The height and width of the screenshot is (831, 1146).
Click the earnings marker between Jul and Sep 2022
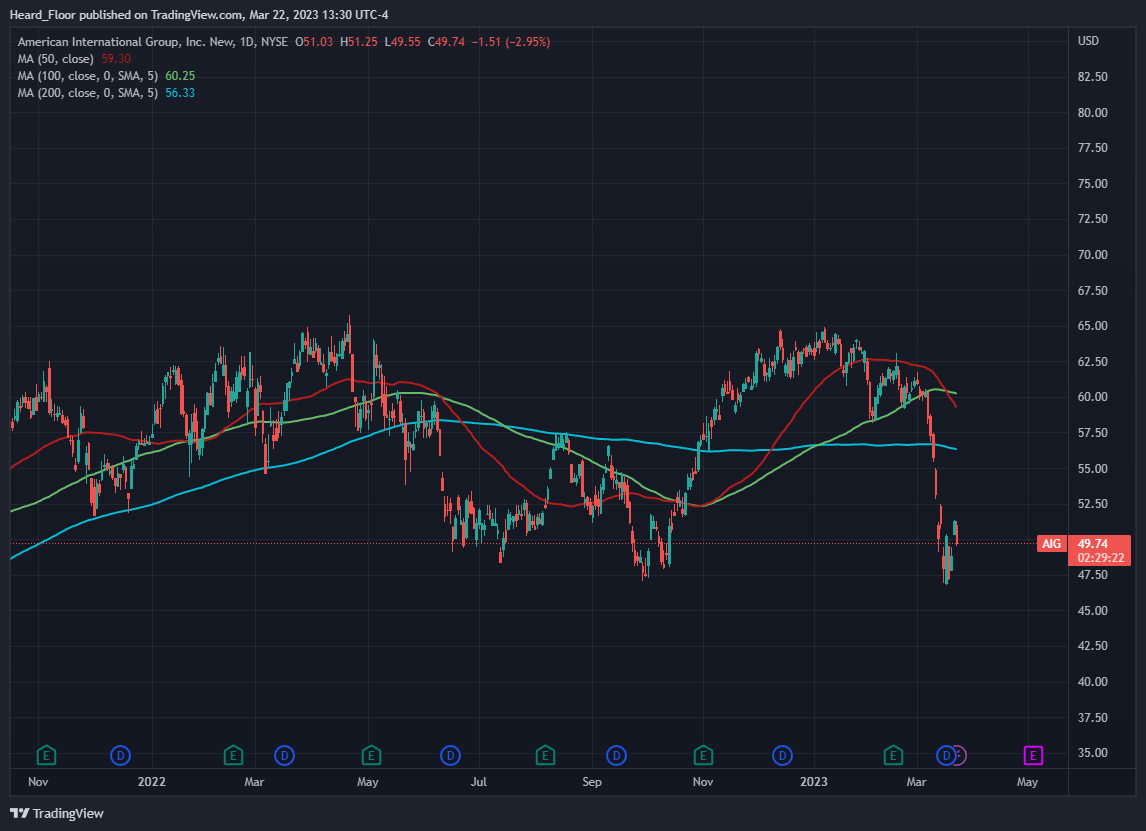[545, 755]
